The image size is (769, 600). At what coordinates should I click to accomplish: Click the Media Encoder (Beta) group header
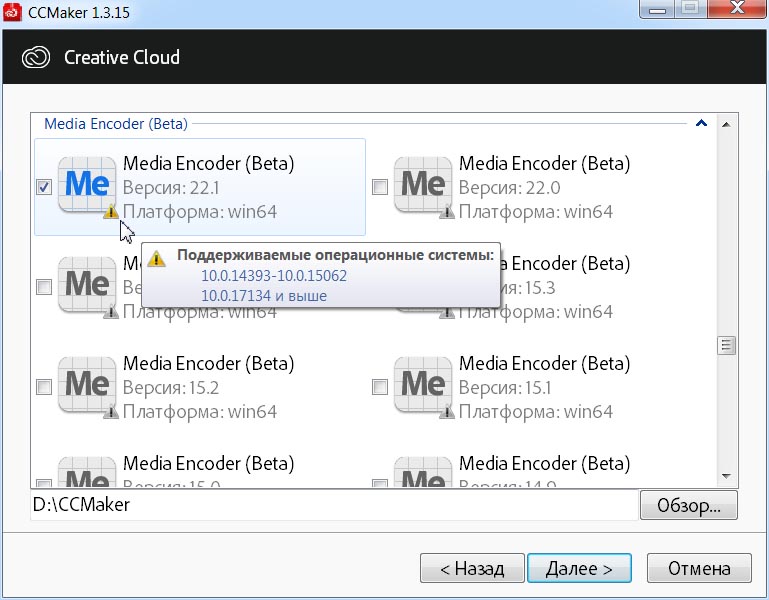click(x=116, y=124)
